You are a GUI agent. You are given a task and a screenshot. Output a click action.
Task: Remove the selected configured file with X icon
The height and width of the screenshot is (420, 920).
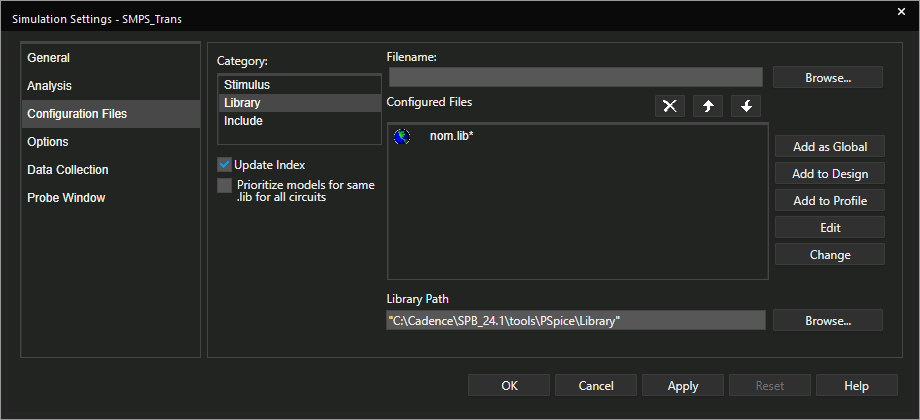(669, 106)
